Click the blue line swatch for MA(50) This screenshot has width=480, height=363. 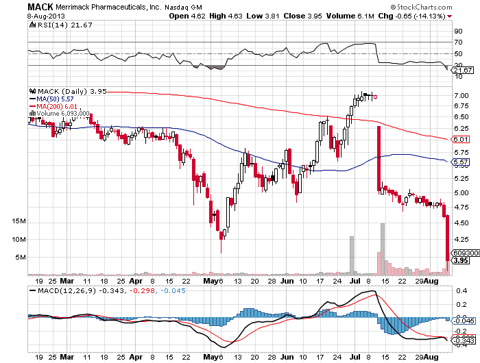tap(33, 99)
